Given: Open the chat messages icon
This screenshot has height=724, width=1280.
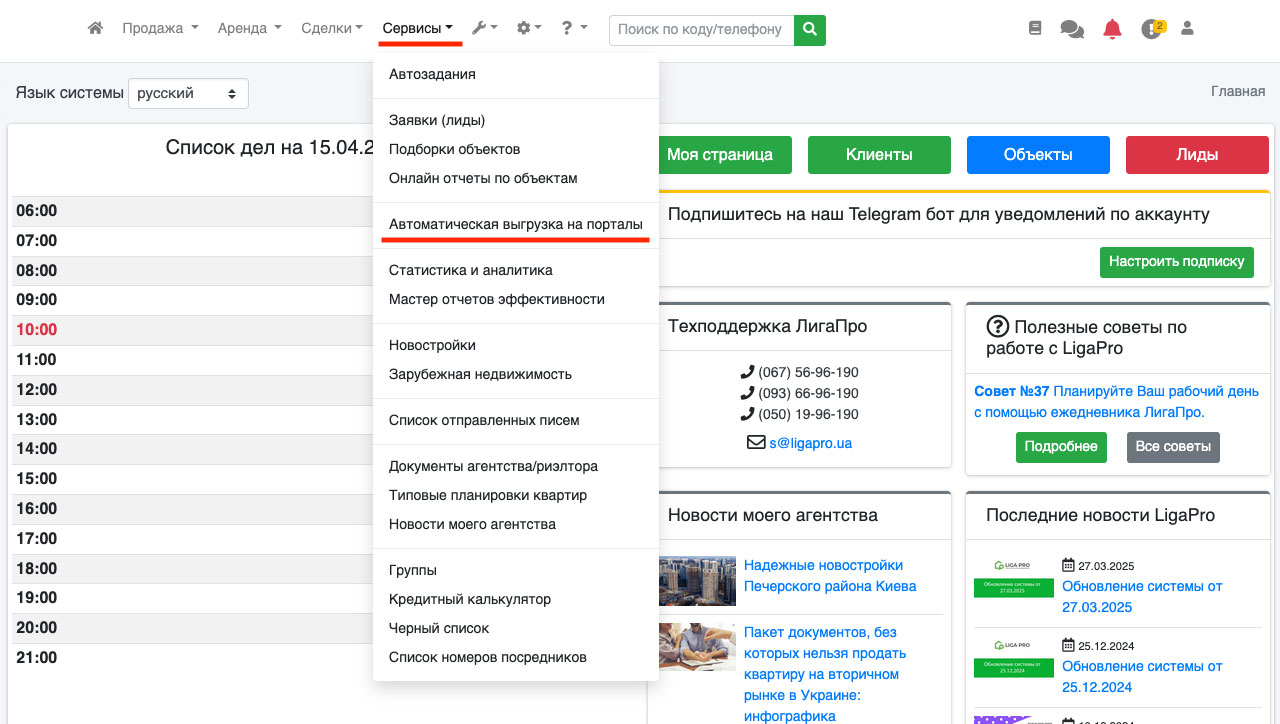Looking at the screenshot, I should [1072, 29].
